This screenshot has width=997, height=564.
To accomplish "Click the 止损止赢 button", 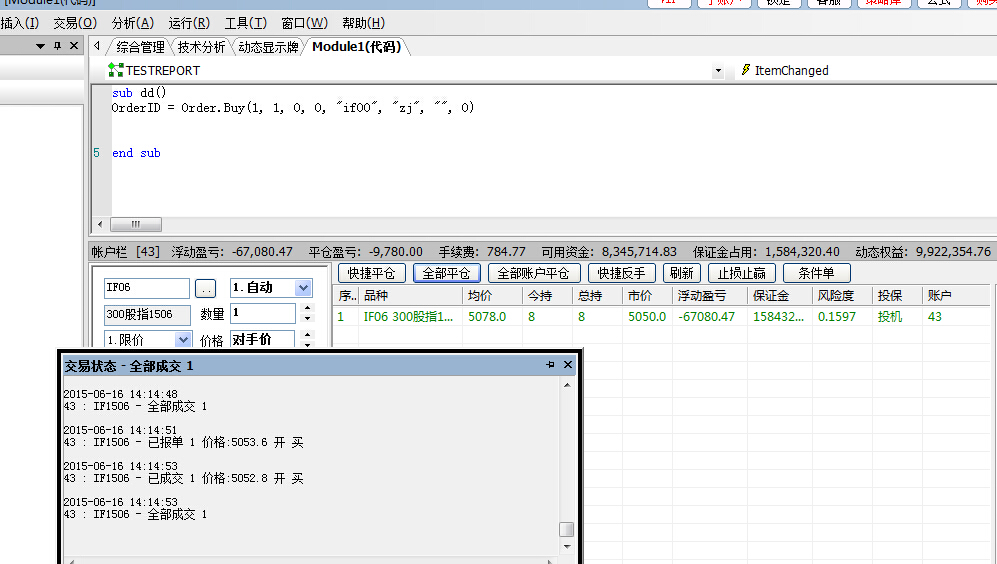I will 741,273.
